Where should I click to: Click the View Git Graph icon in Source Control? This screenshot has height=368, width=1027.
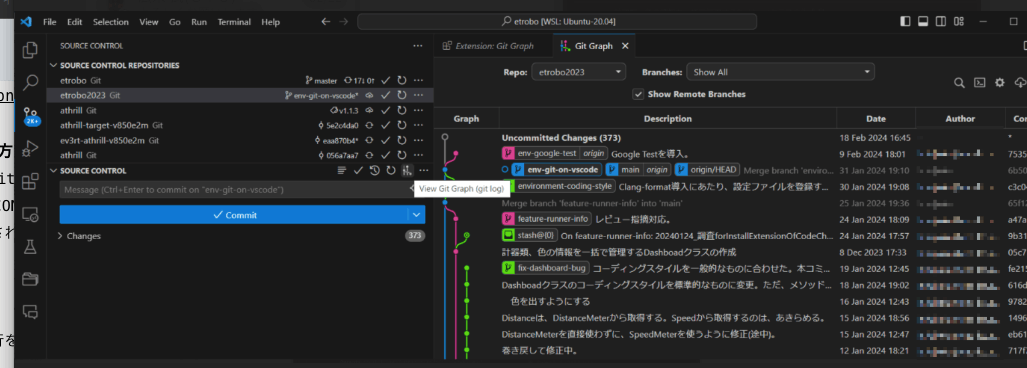tap(407, 171)
